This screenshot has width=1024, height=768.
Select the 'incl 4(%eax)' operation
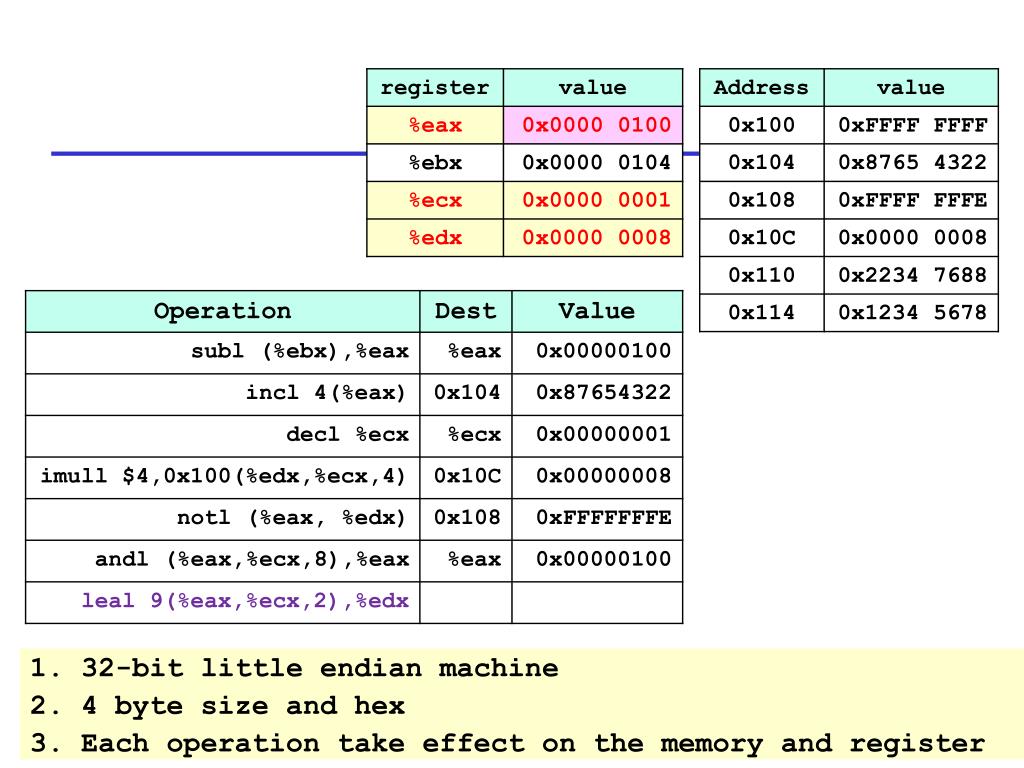click(223, 394)
